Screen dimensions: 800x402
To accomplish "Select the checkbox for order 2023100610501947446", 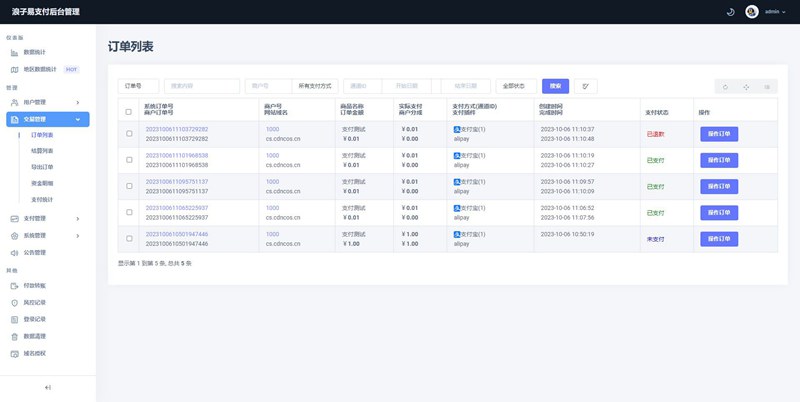I will [128, 238].
